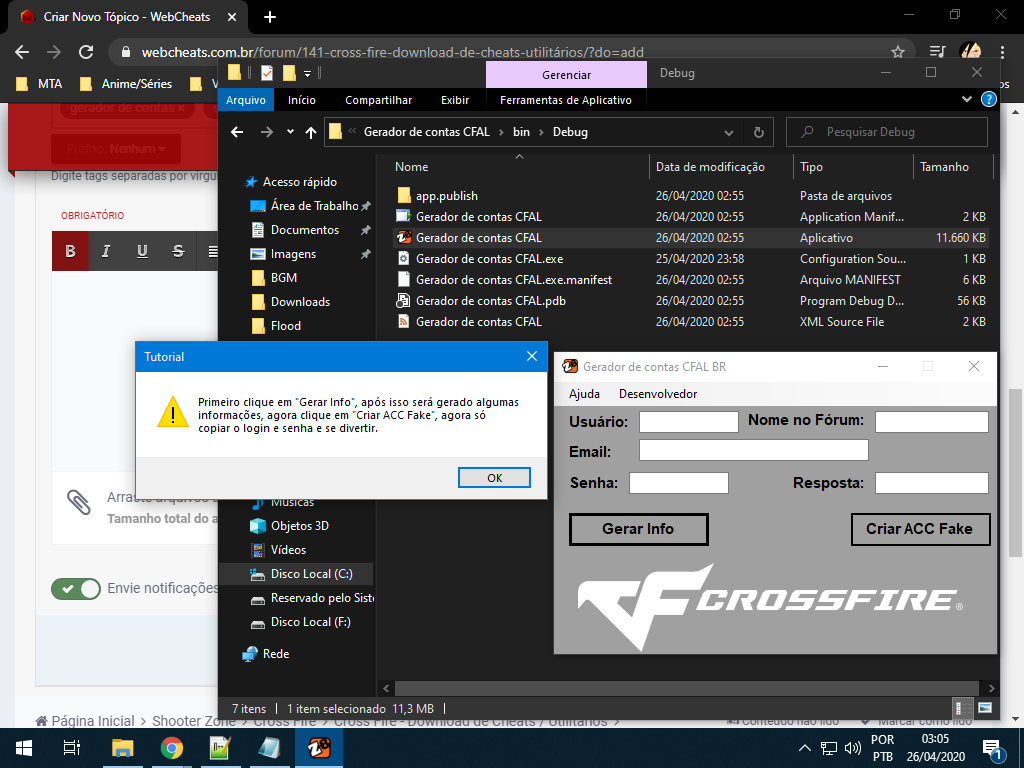1024x768 pixels.
Task: Reload the WebCheats page in Chrome
Action: click(86, 52)
